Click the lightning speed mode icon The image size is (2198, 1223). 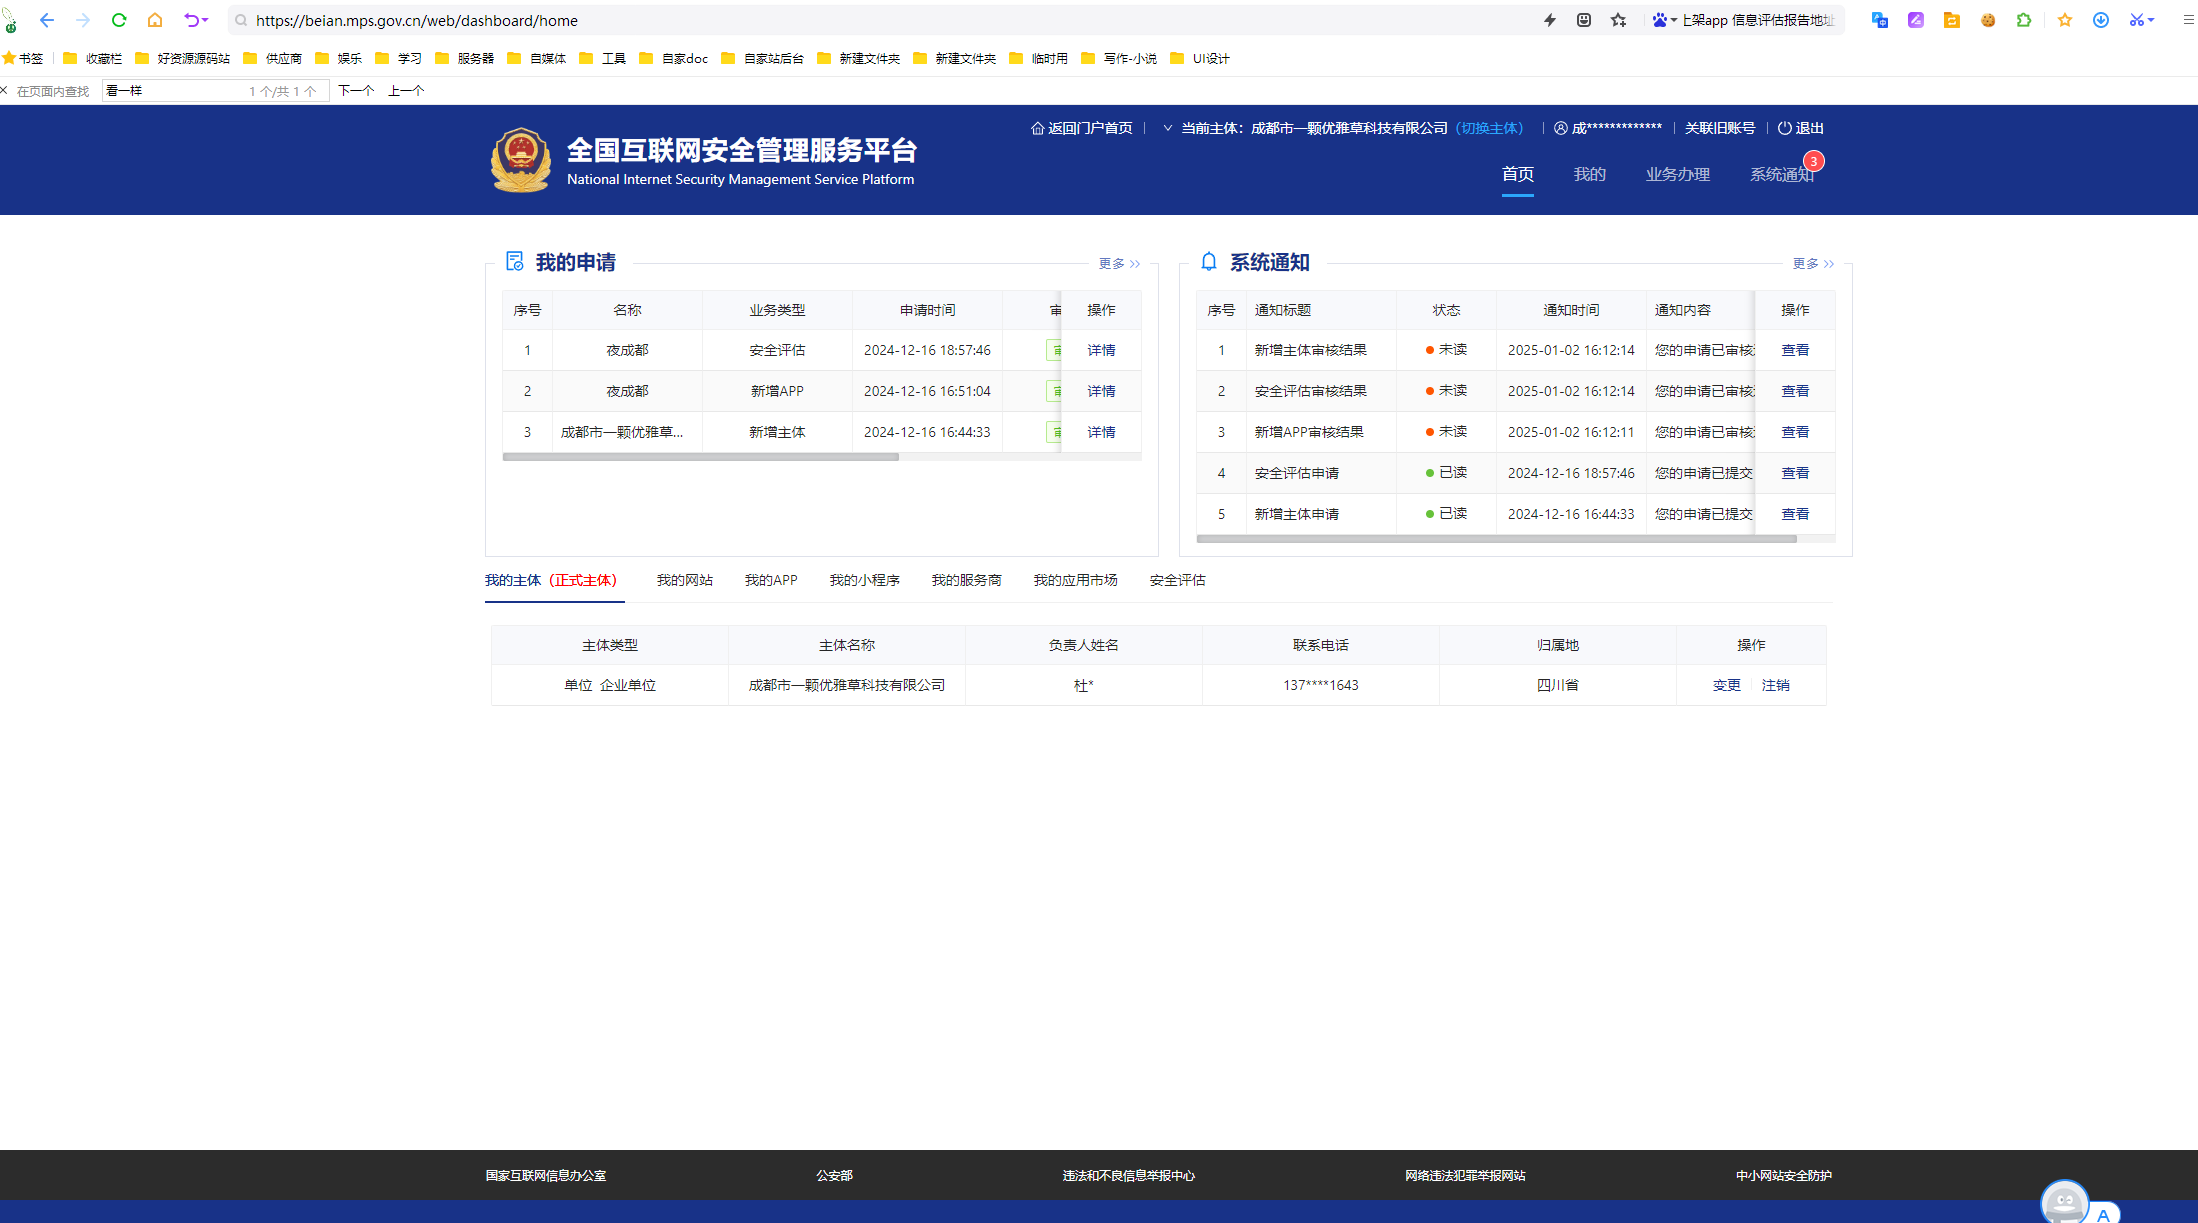[x=1550, y=20]
